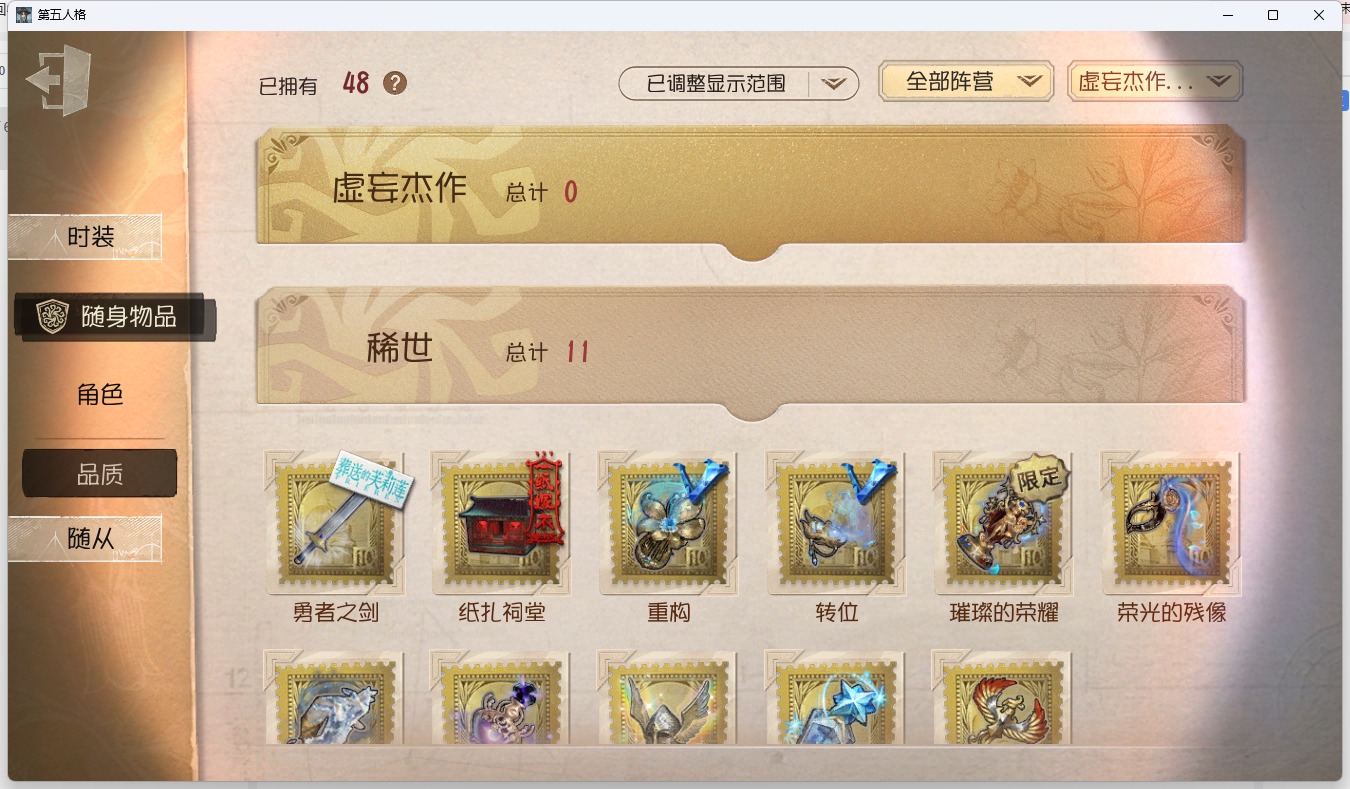This screenshot has height=789, width=1350.
Task: Open the 虚妄杰作 quality filter dropdown
Action: coord(1155,82)
